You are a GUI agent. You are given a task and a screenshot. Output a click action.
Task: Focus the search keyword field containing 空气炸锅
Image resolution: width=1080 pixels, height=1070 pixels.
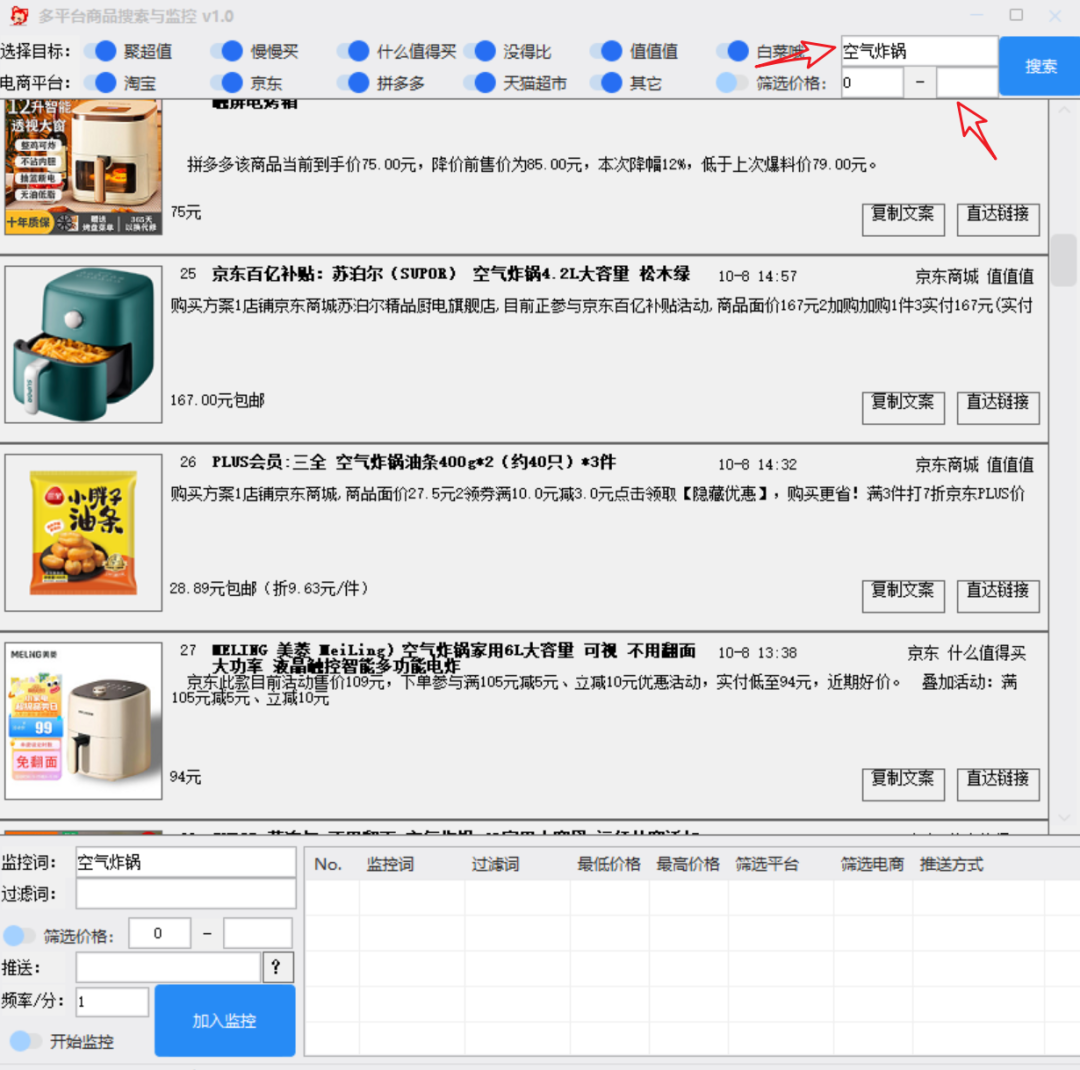click(919, 51)
